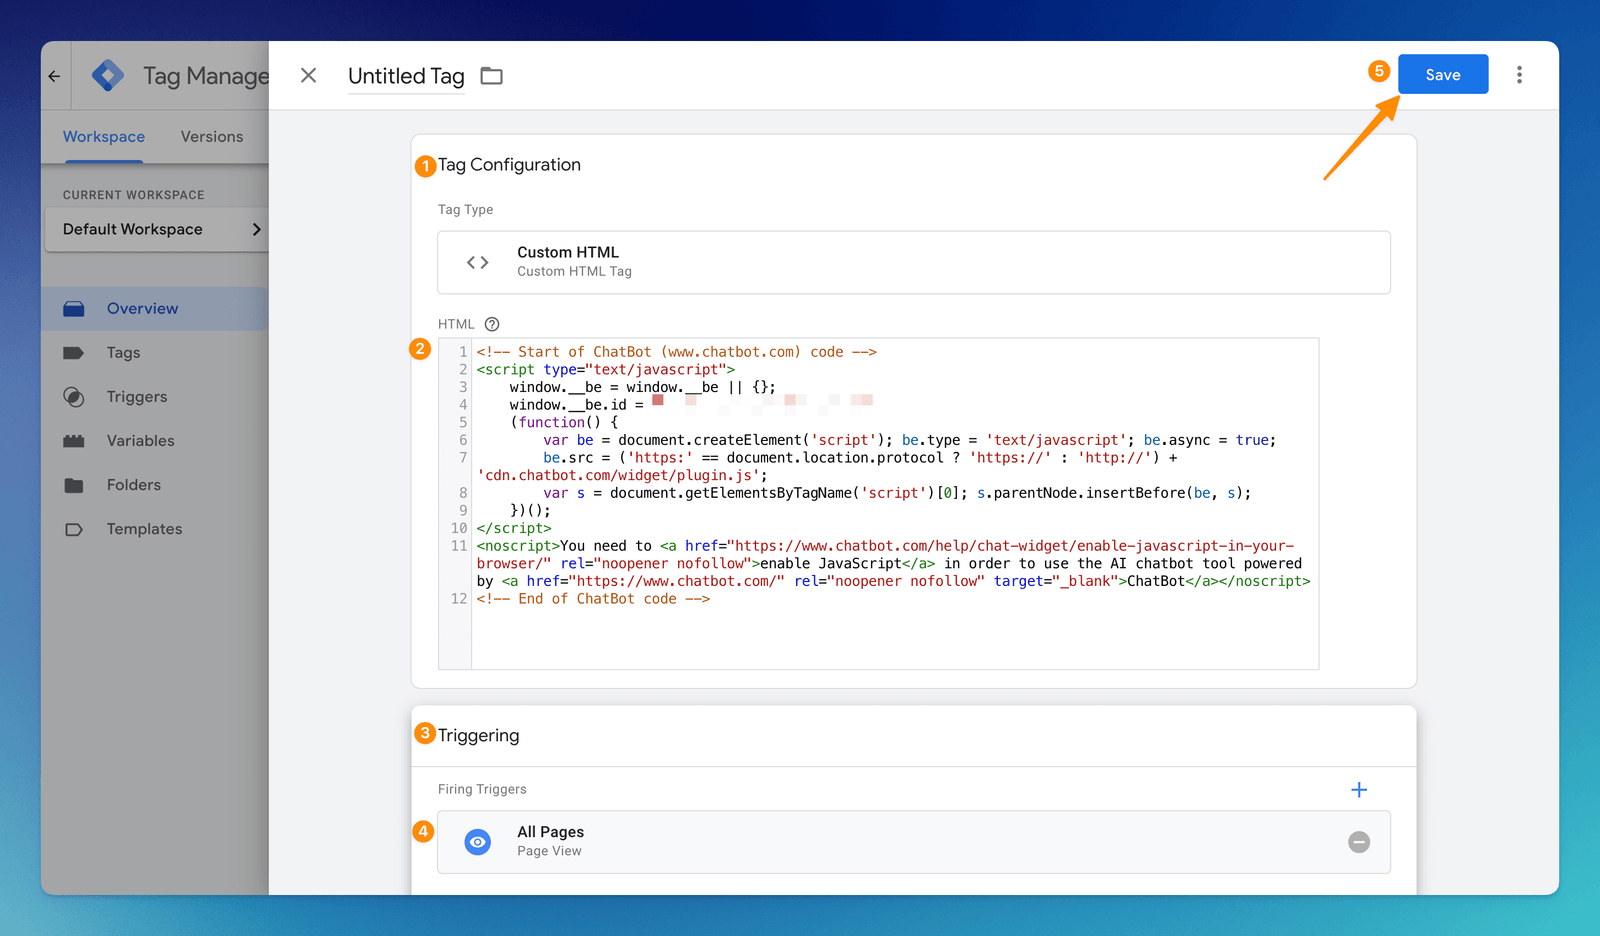Open Folders in the sidebar

pyautogui.click(x=133, y=485)
